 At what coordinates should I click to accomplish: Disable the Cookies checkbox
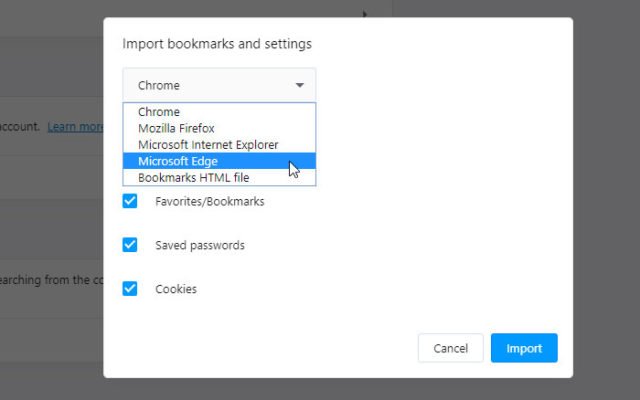click(x=130, y=289)
